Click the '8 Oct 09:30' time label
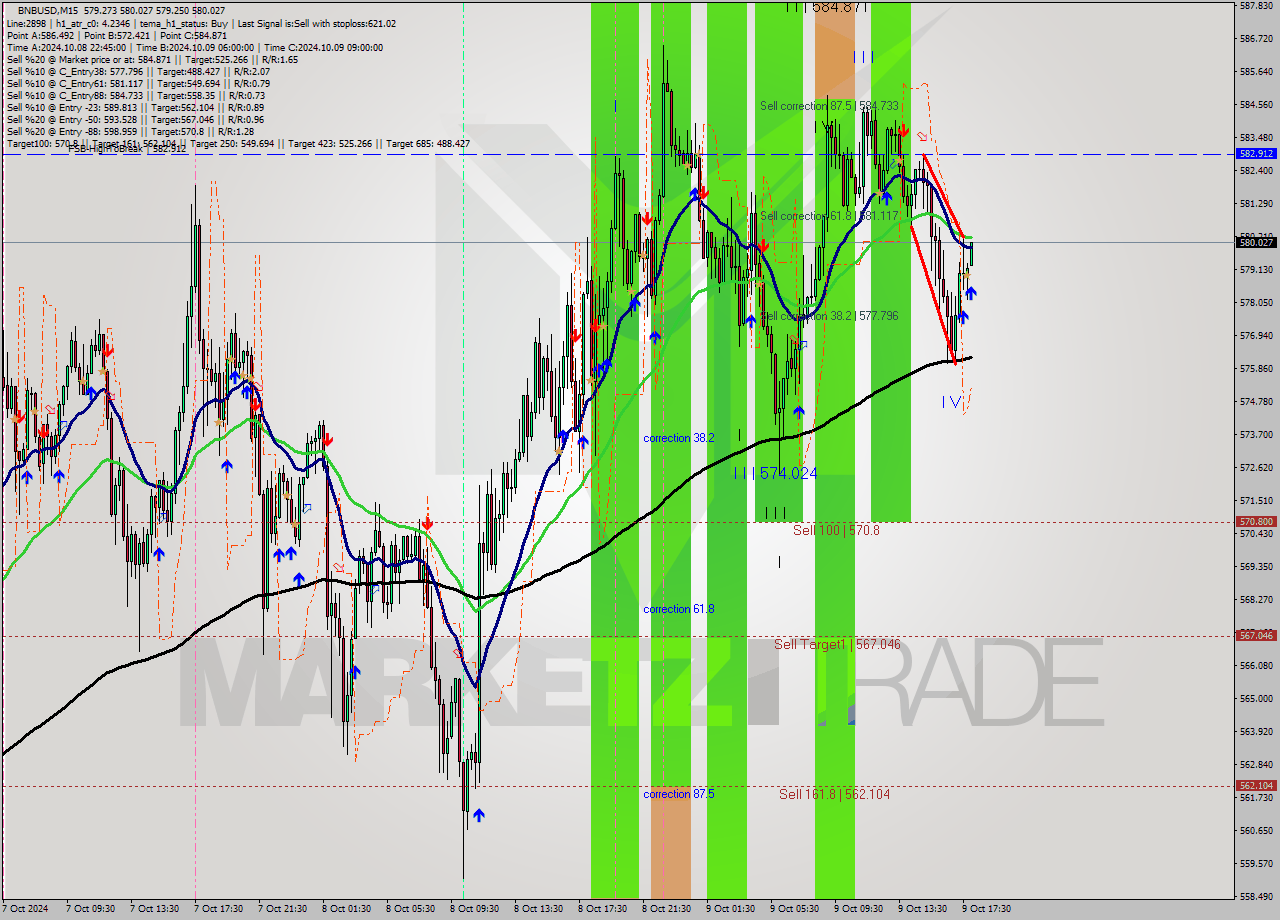Viewport: 1280px width, 920px height. (475, 909)
